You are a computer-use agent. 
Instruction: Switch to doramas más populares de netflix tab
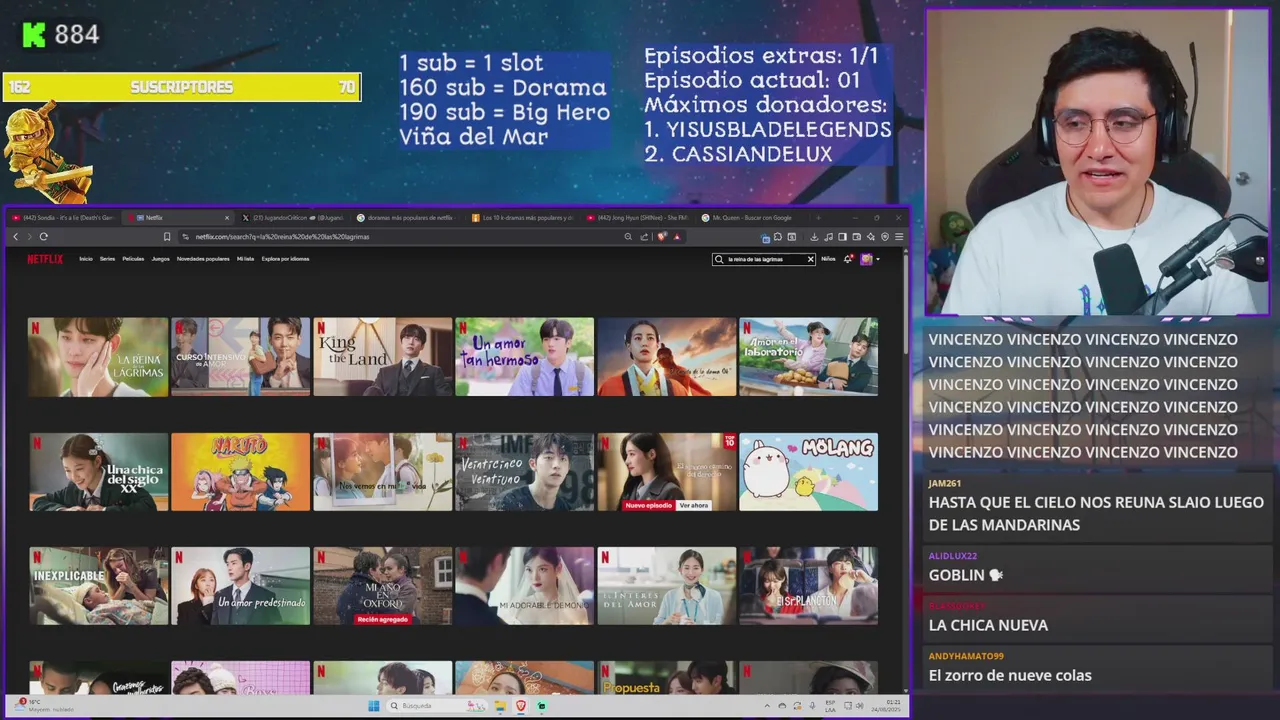click(405, 217)
